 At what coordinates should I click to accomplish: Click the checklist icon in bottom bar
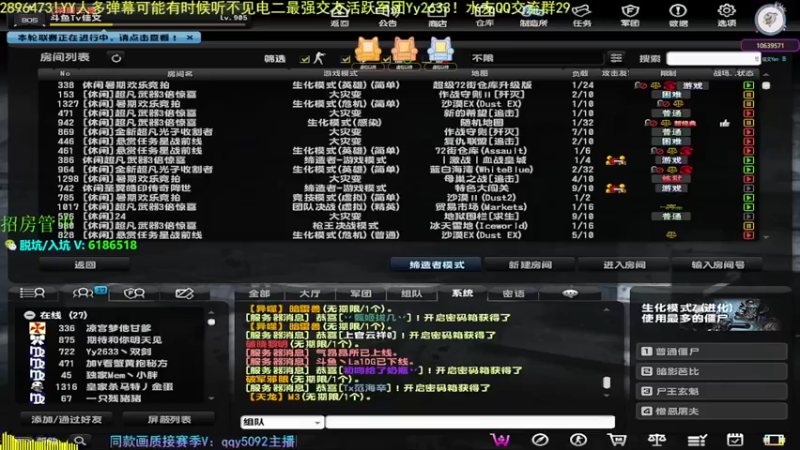coord(696,440)
